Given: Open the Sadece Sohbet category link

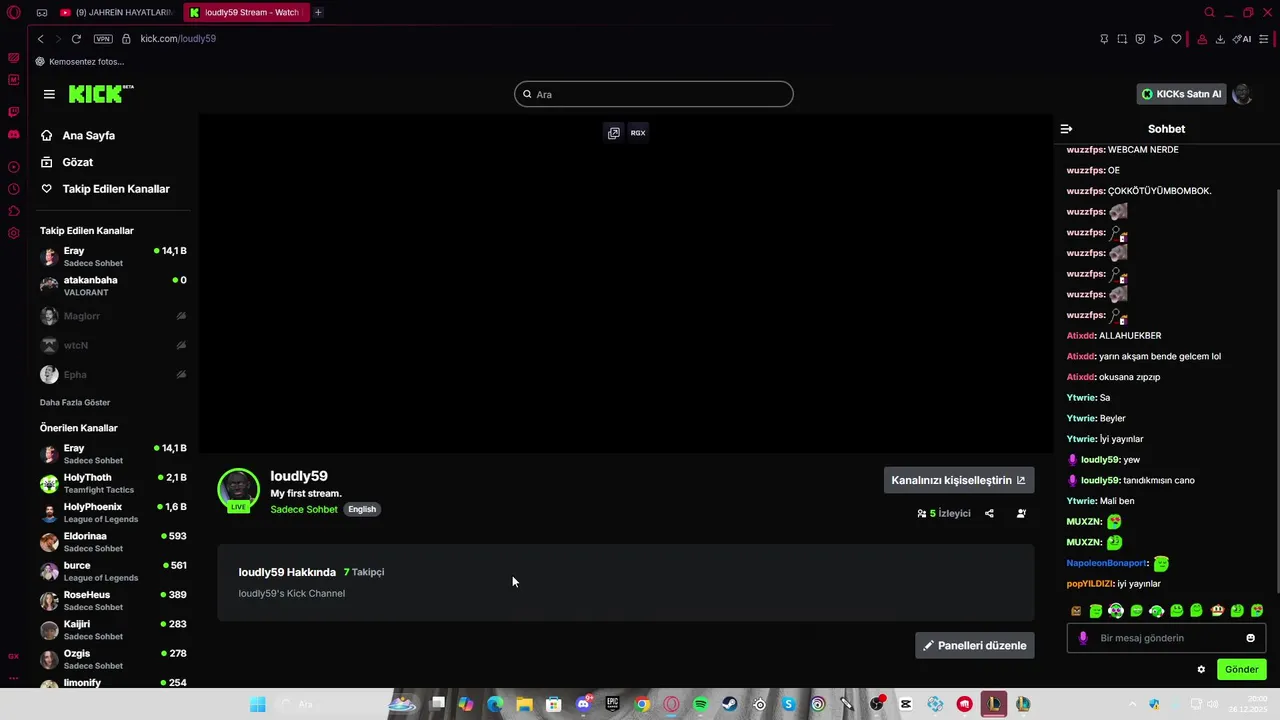Looking at the screenshot, I should coord(304,509).
